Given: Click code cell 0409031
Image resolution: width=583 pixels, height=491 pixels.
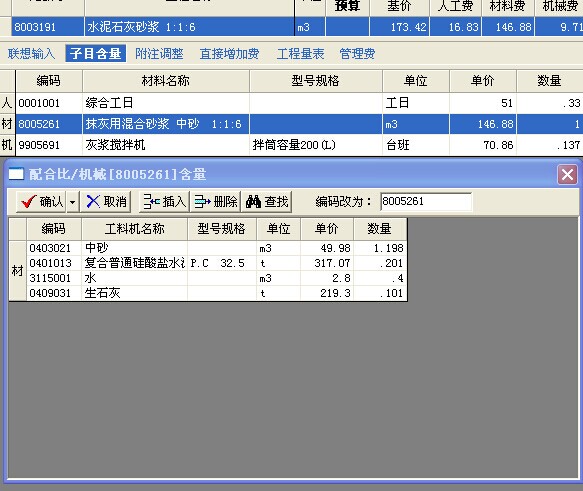Looking at the screenshot, I should [x=54, y=293].
